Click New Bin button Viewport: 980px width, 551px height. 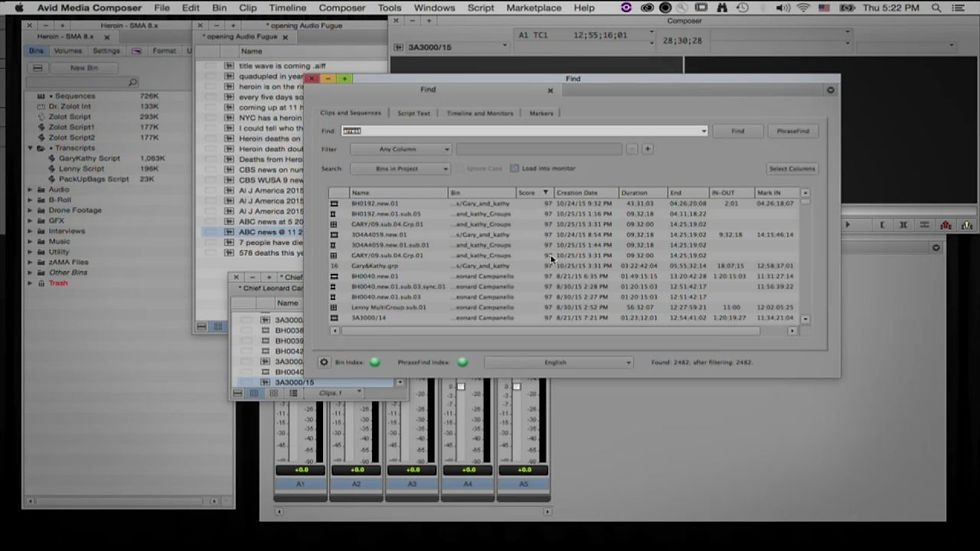(84, 67)
